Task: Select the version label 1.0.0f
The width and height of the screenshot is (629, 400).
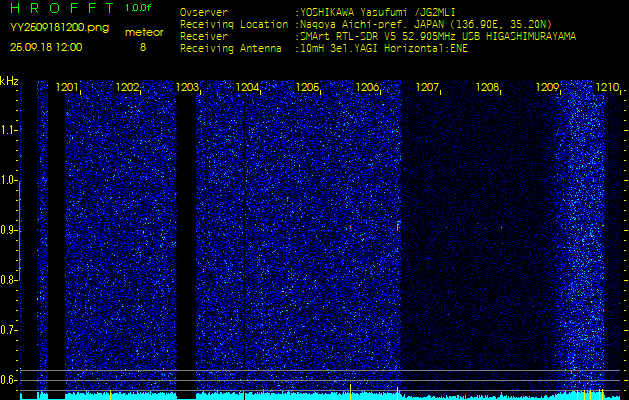Action: 138,8
